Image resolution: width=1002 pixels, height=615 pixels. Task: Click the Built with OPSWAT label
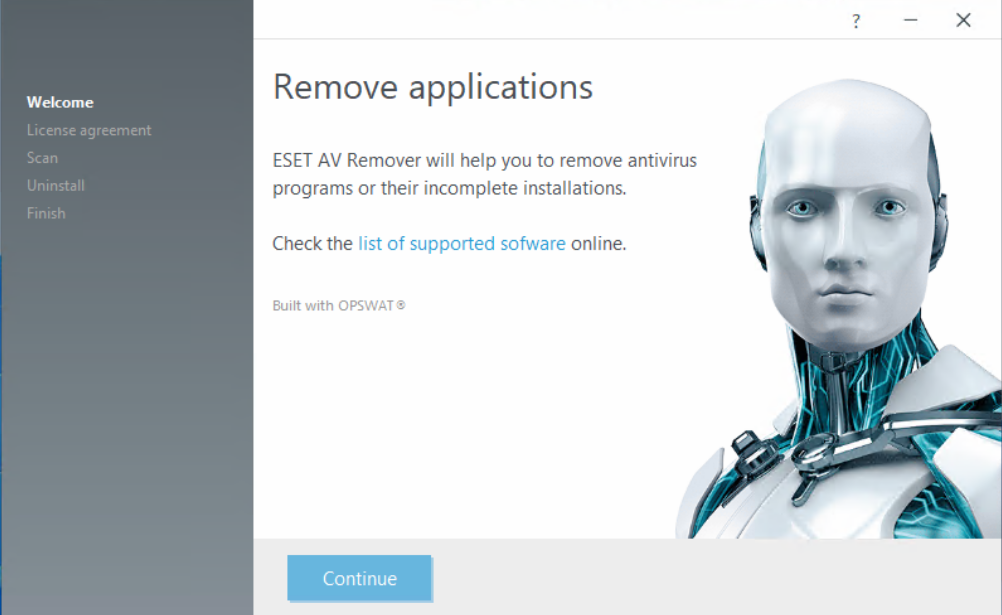tap(339, 305)
